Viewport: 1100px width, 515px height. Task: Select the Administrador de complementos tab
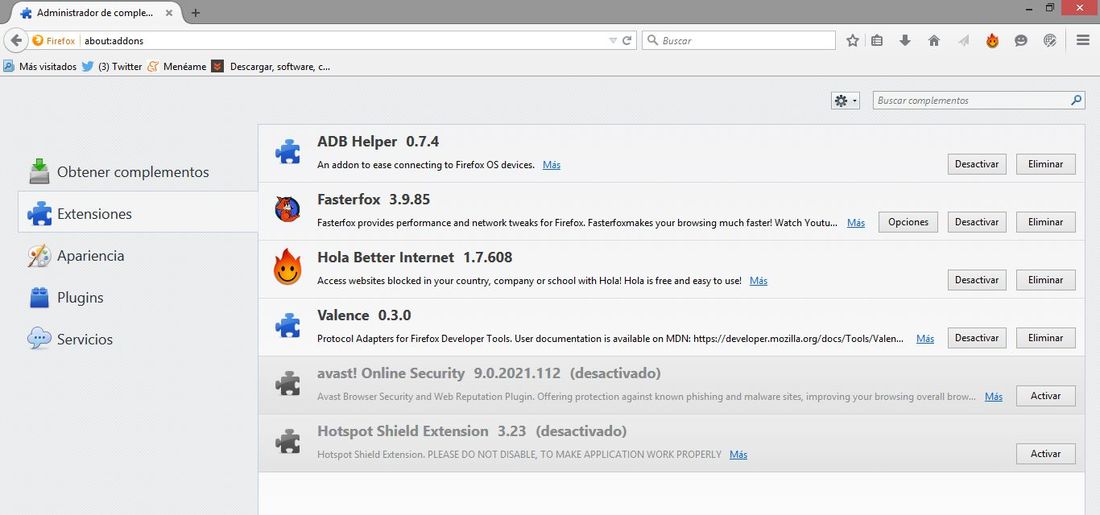click(x=96, y=13)
